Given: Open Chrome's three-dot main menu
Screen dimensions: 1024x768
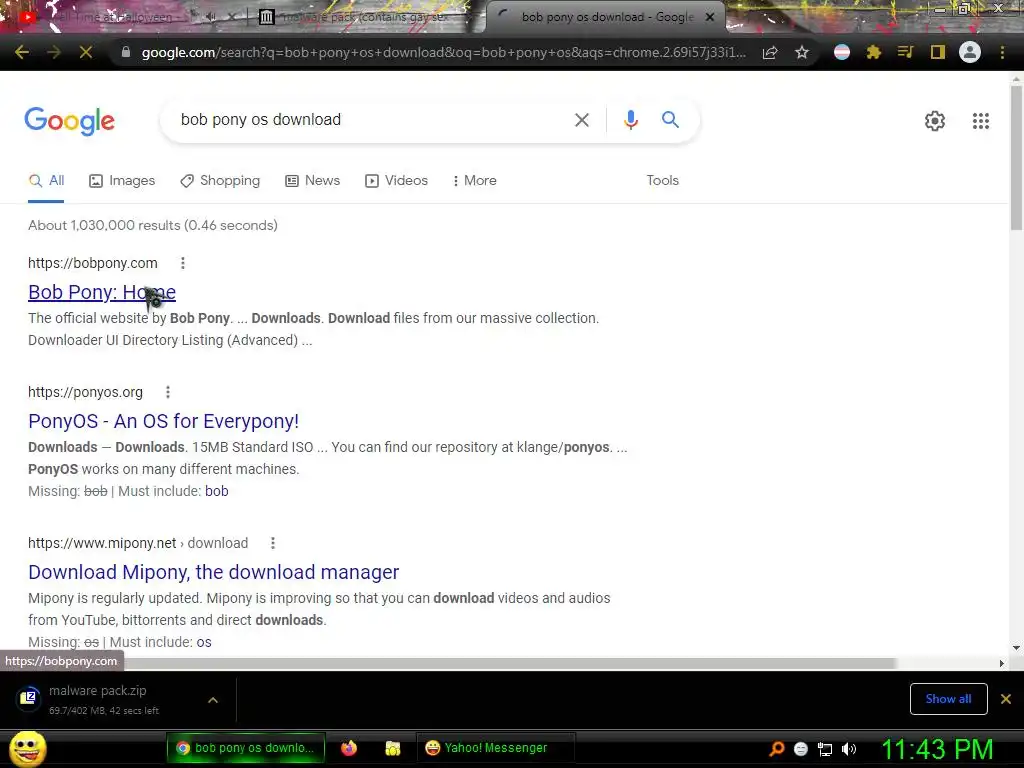Looking at the screenshot, I should point(1002,52).
